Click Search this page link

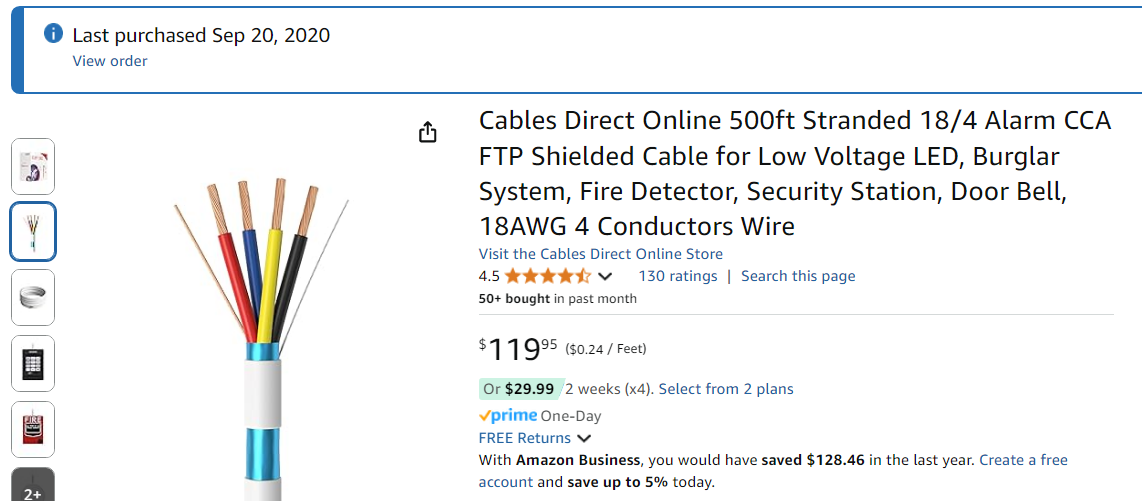click(x=798, y=276)
